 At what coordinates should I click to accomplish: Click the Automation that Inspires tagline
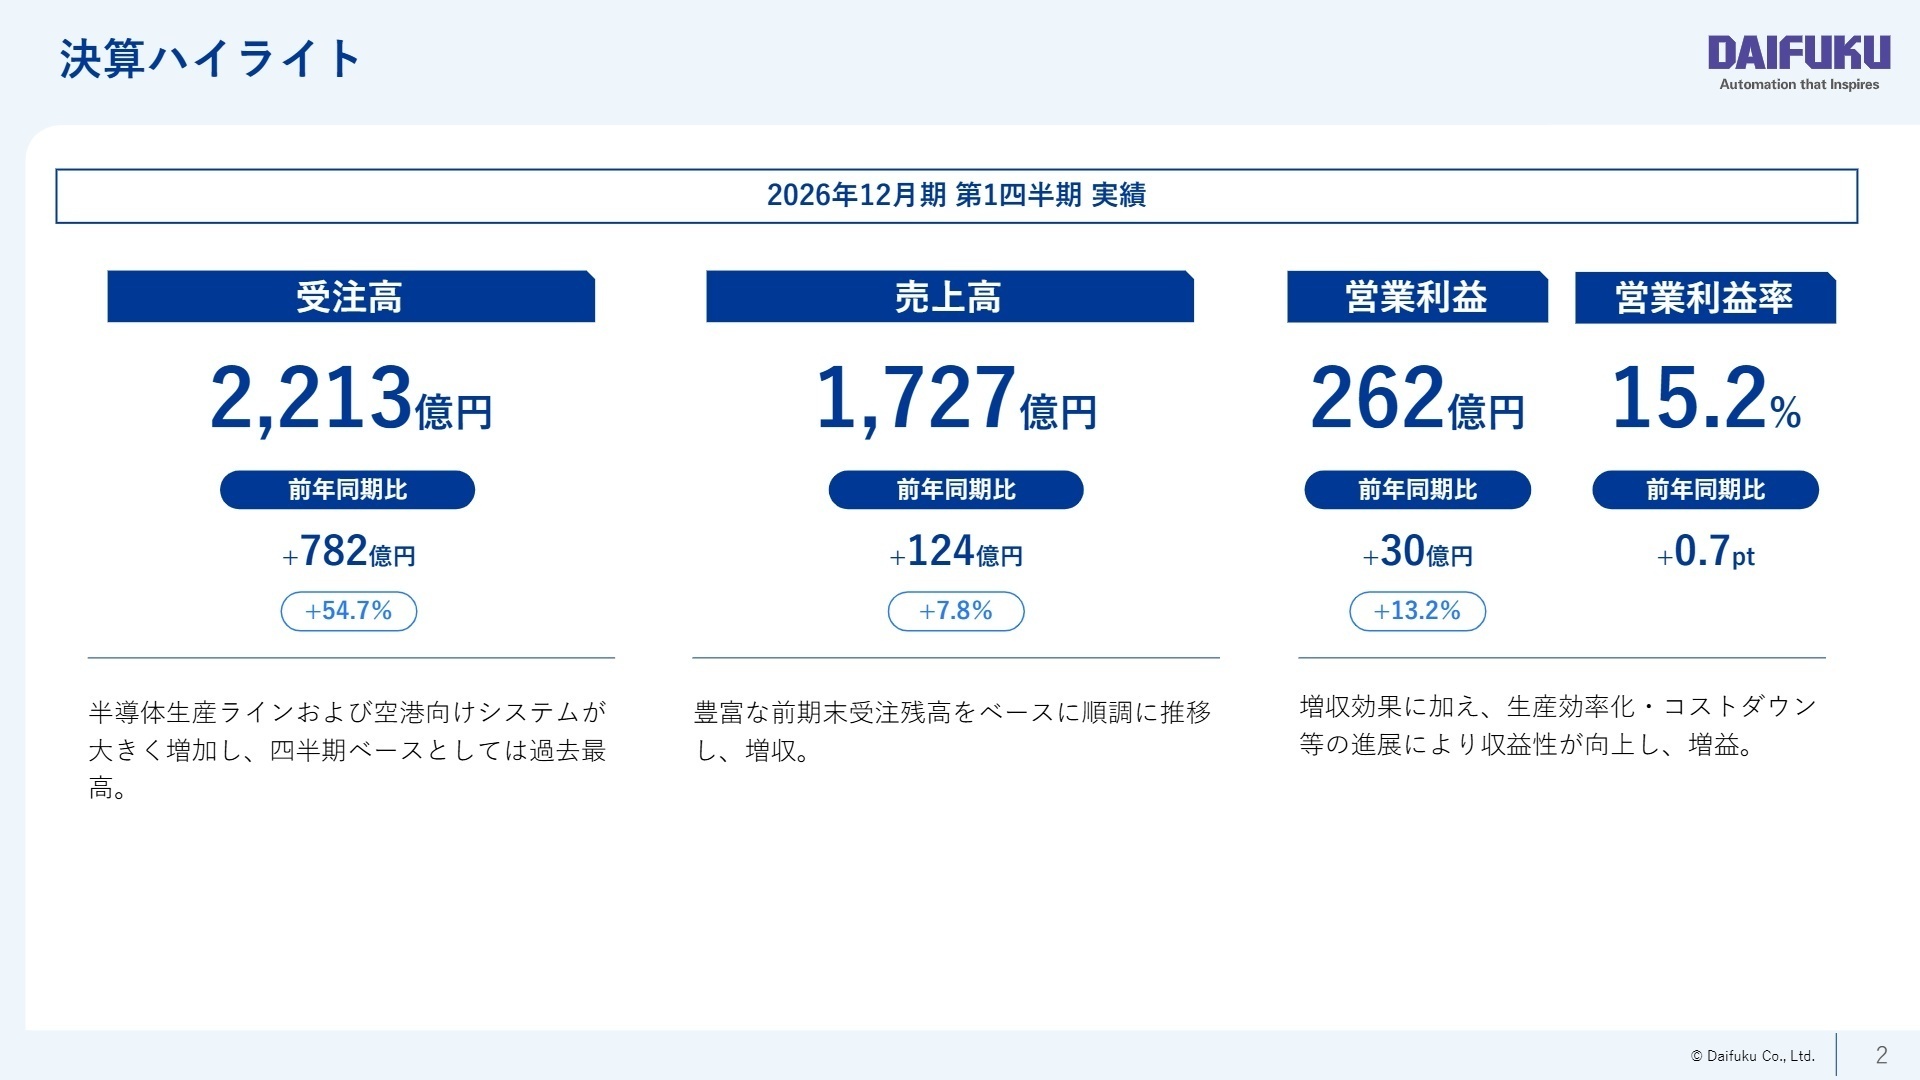click(x=1799, y=85)
